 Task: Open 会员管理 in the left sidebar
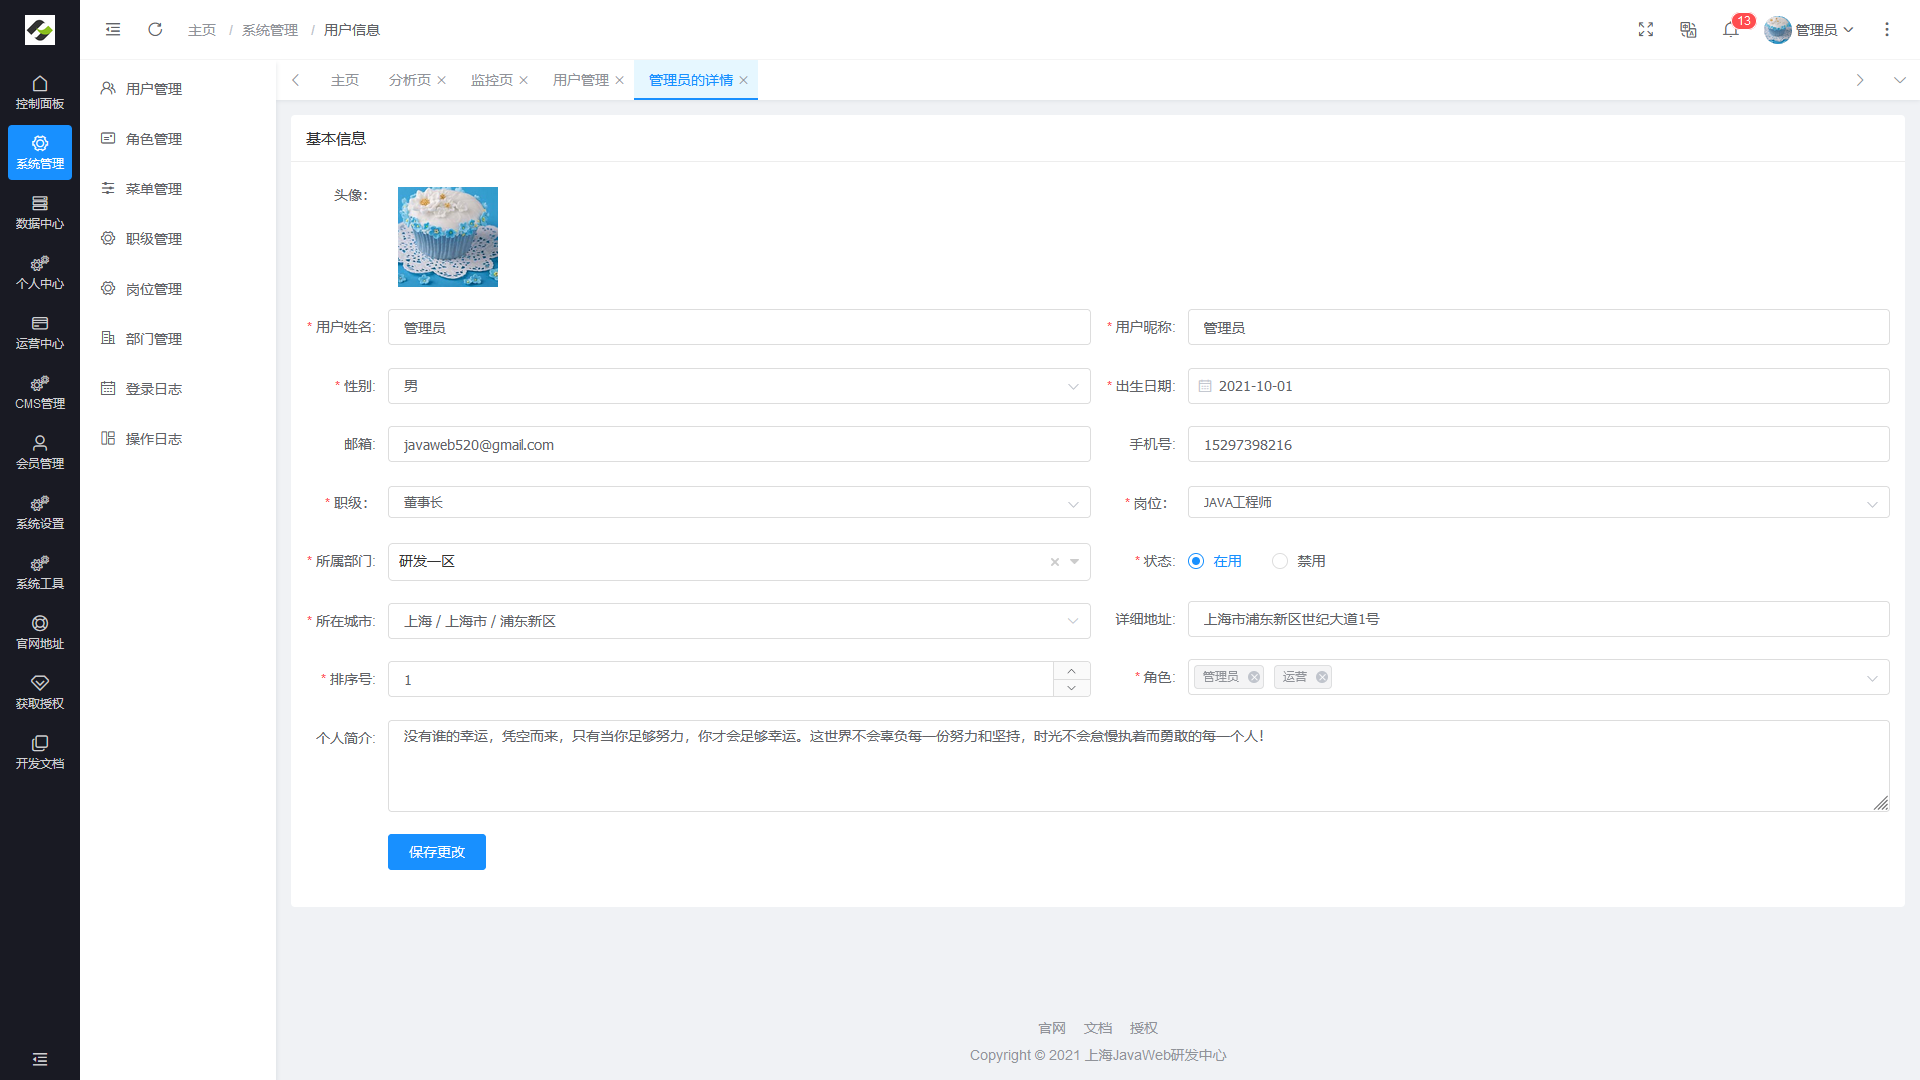40,452
